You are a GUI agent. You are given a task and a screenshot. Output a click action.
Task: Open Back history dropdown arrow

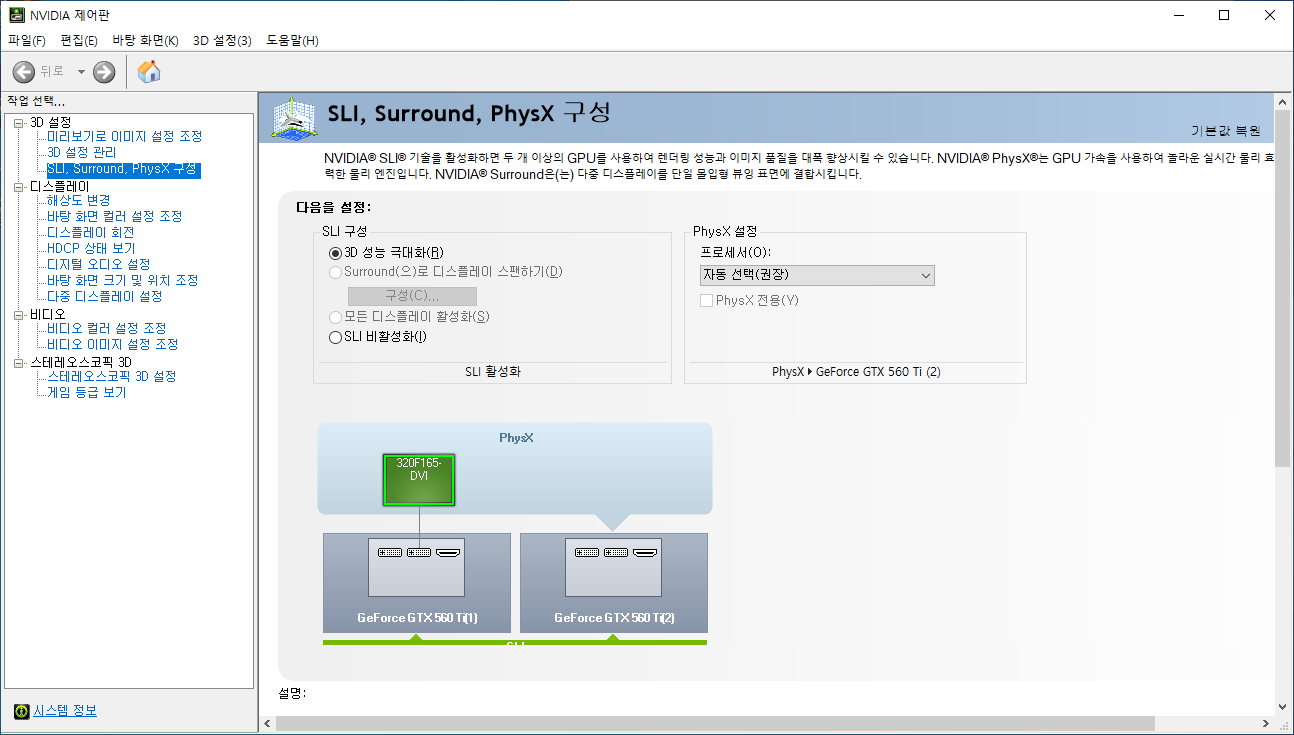coord(81,72)
